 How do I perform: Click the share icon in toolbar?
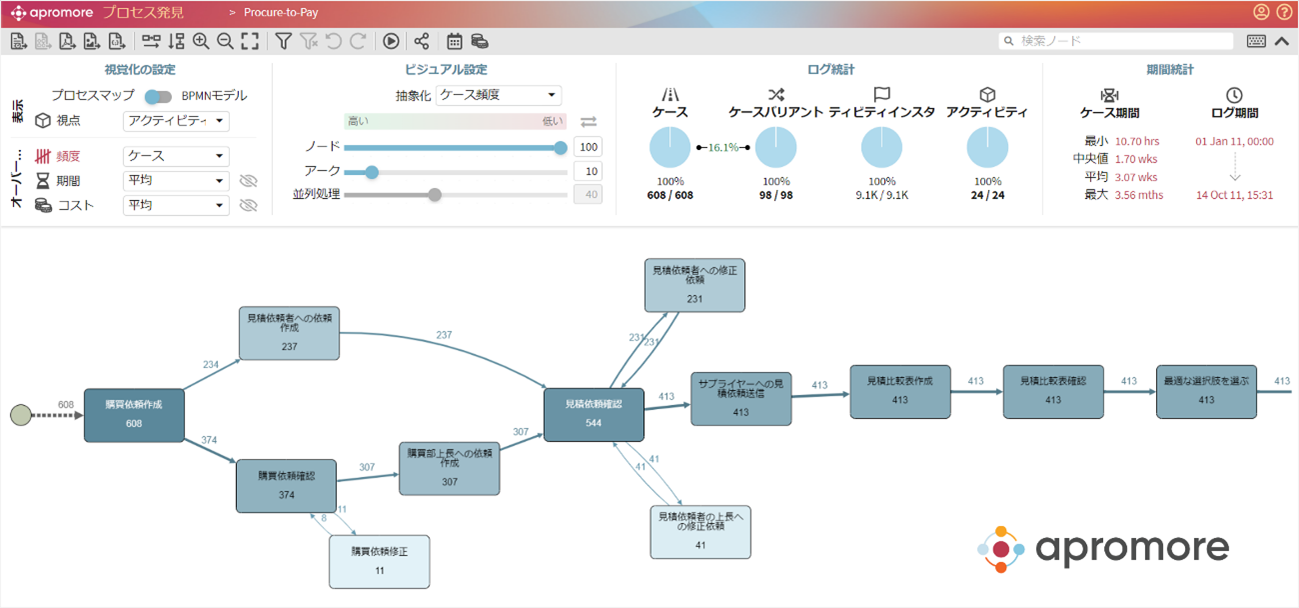(421, 41)
